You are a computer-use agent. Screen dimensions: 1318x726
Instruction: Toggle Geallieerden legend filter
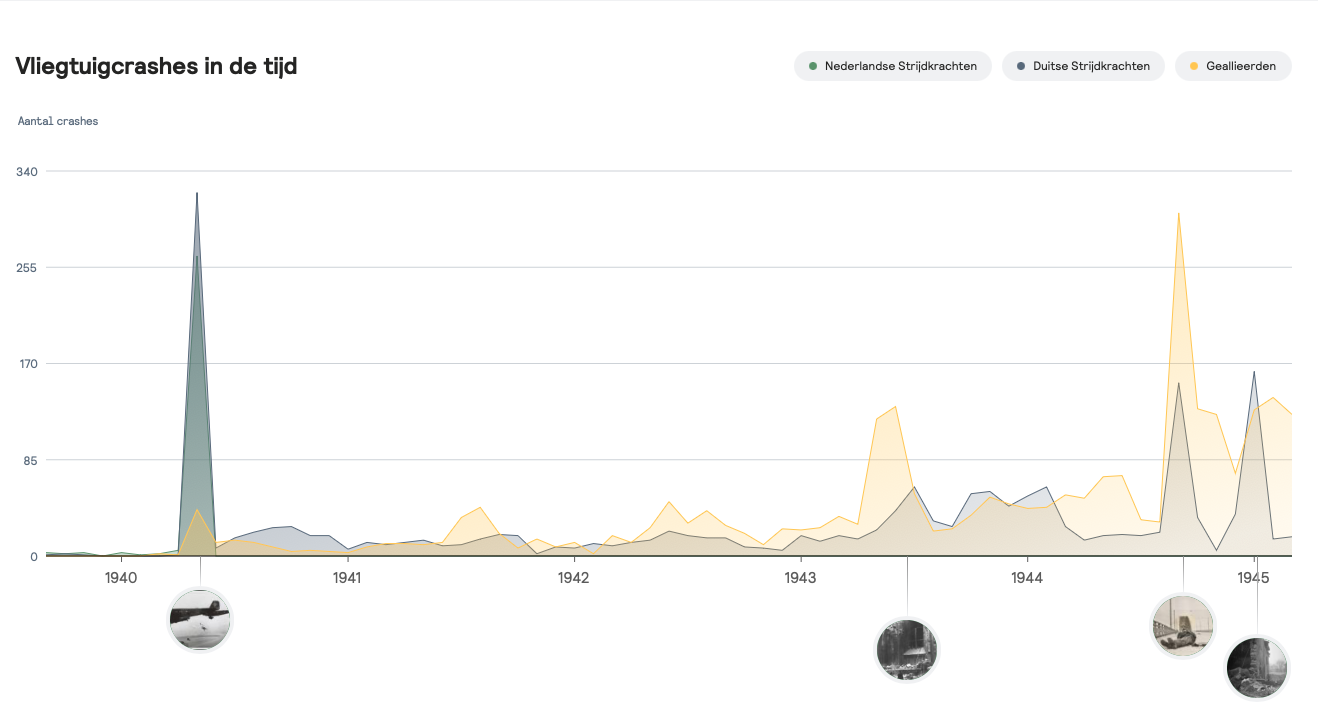1233,66
